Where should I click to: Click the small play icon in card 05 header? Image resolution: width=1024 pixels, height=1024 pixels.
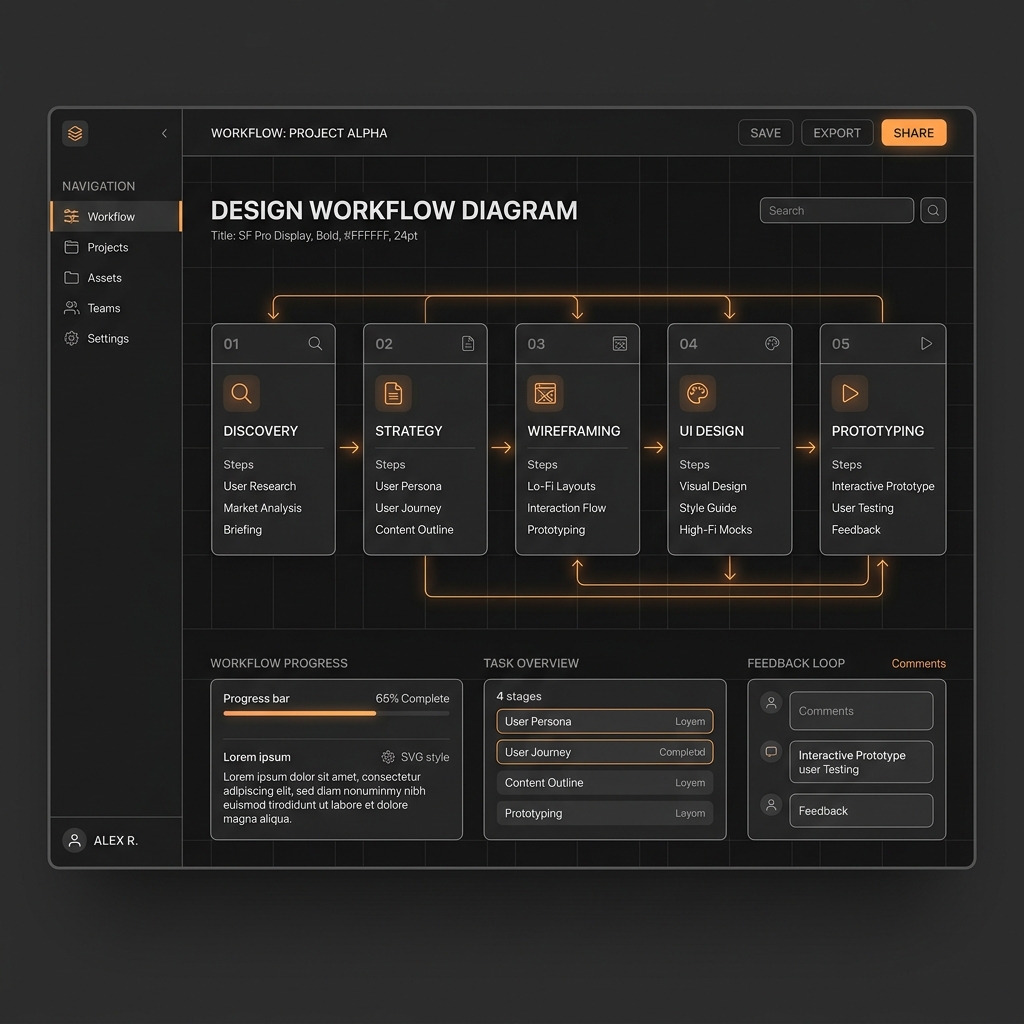click(926, 344)
